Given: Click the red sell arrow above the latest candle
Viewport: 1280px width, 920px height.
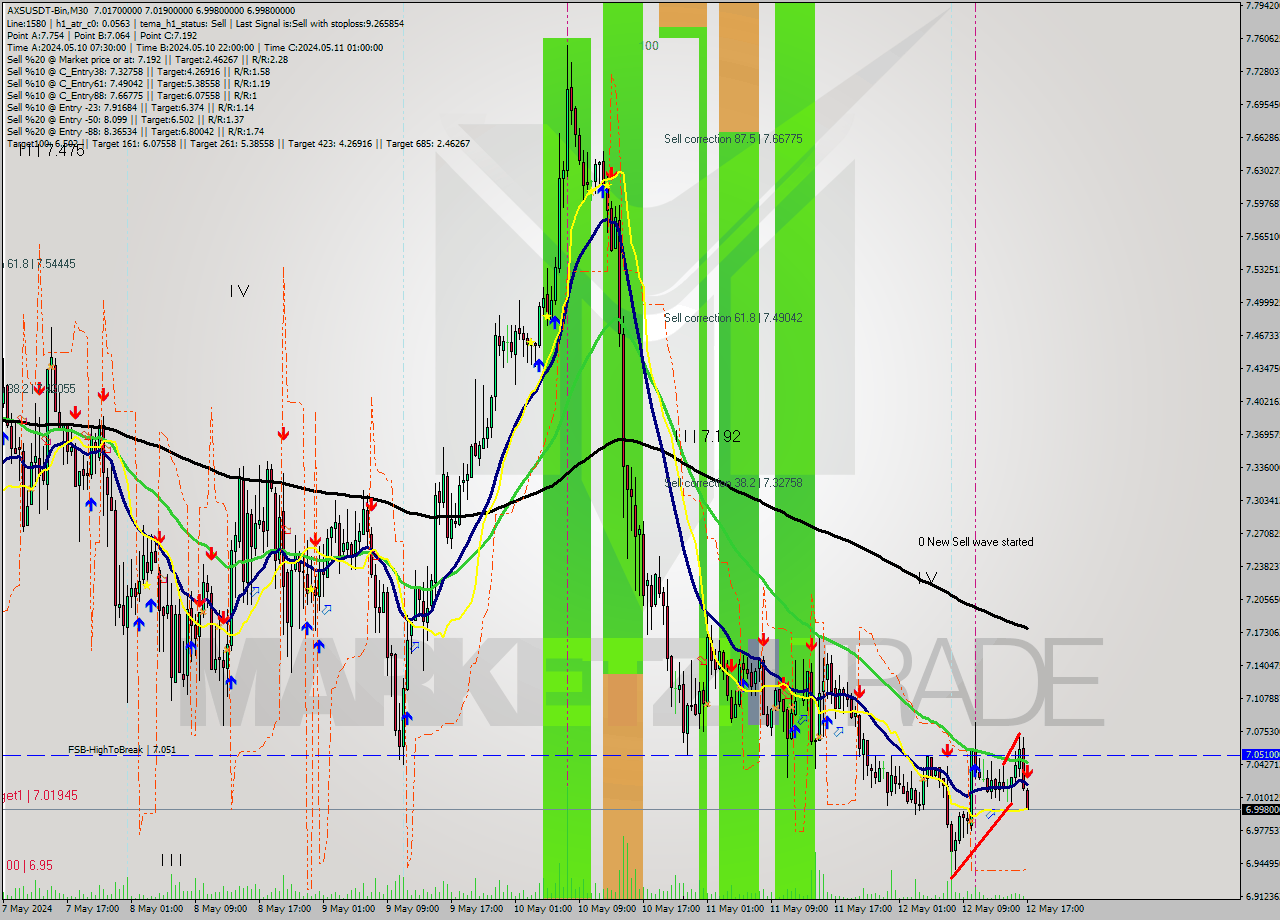Looking at the screenshot, I should click(x=1027, y=772).
